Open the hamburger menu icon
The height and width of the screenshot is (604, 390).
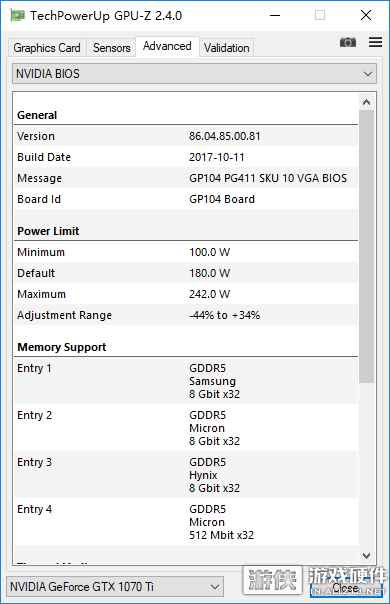(375, 42)
